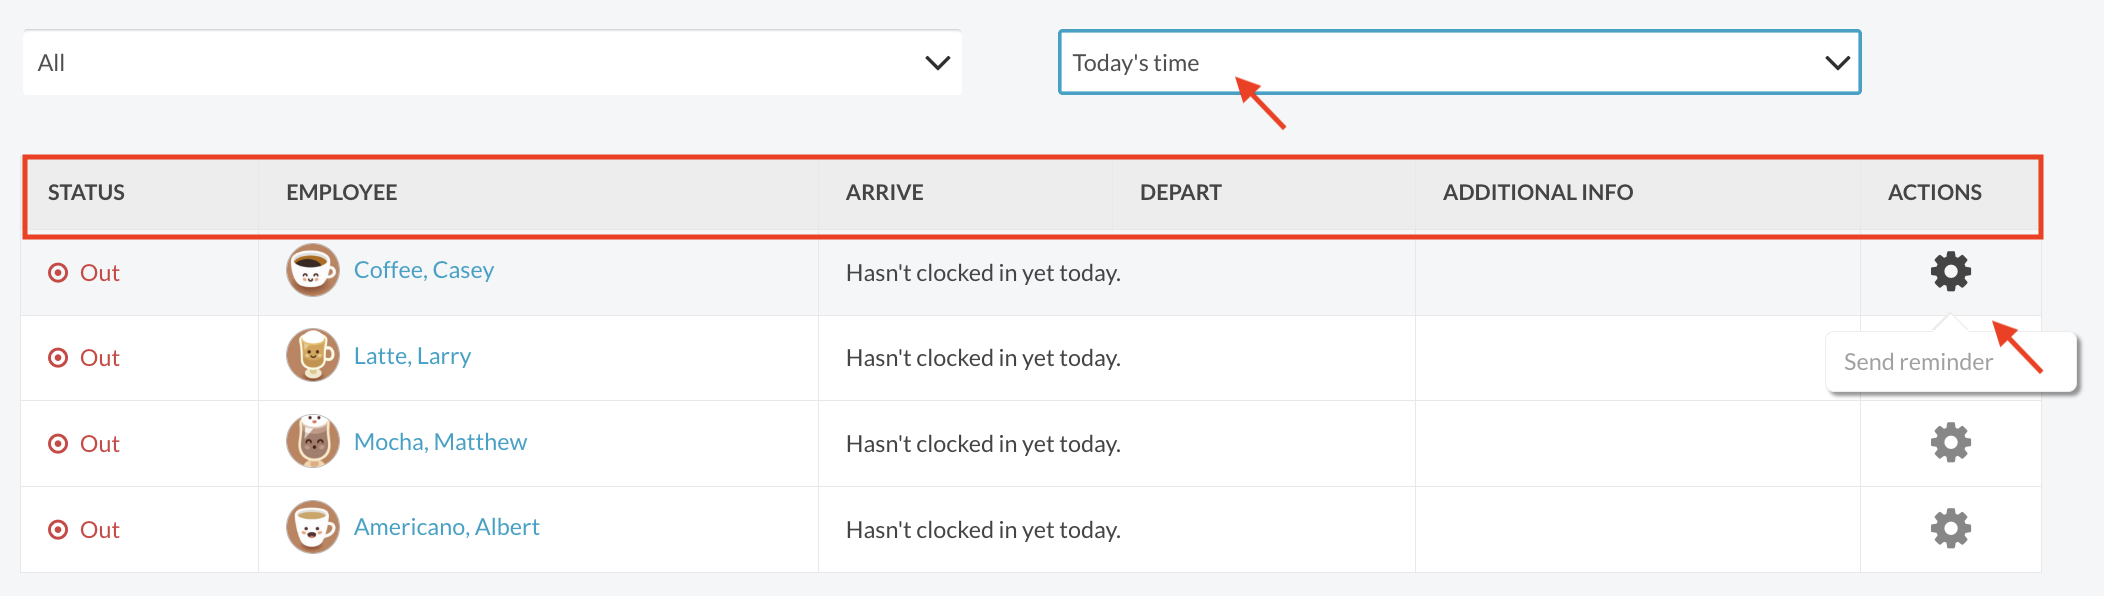Click the Out status icon for Matthew Mocha
Viewport: 2104px width, 596px height.
click(58, 444)
